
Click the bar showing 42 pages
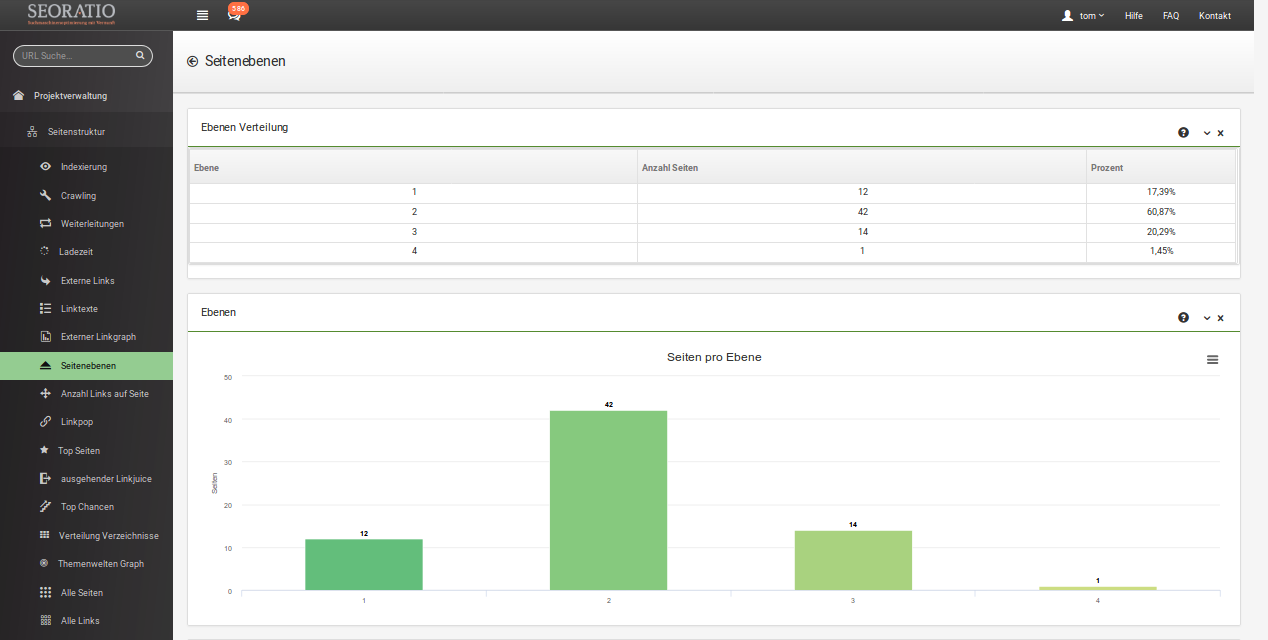coord(608,500)
